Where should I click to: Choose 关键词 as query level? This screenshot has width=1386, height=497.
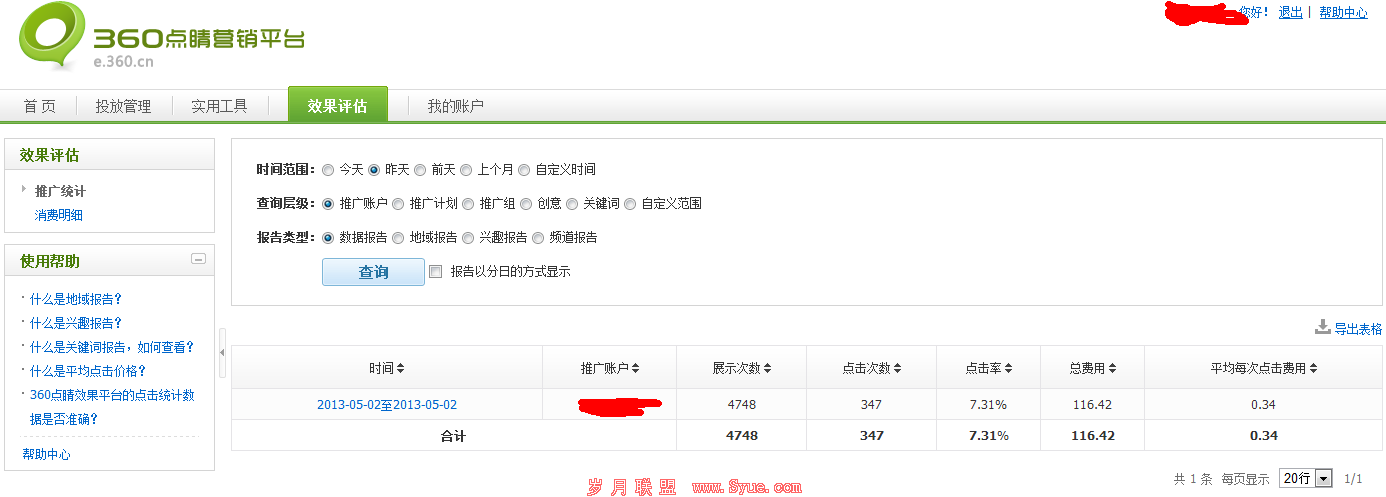tap(572, 204)
